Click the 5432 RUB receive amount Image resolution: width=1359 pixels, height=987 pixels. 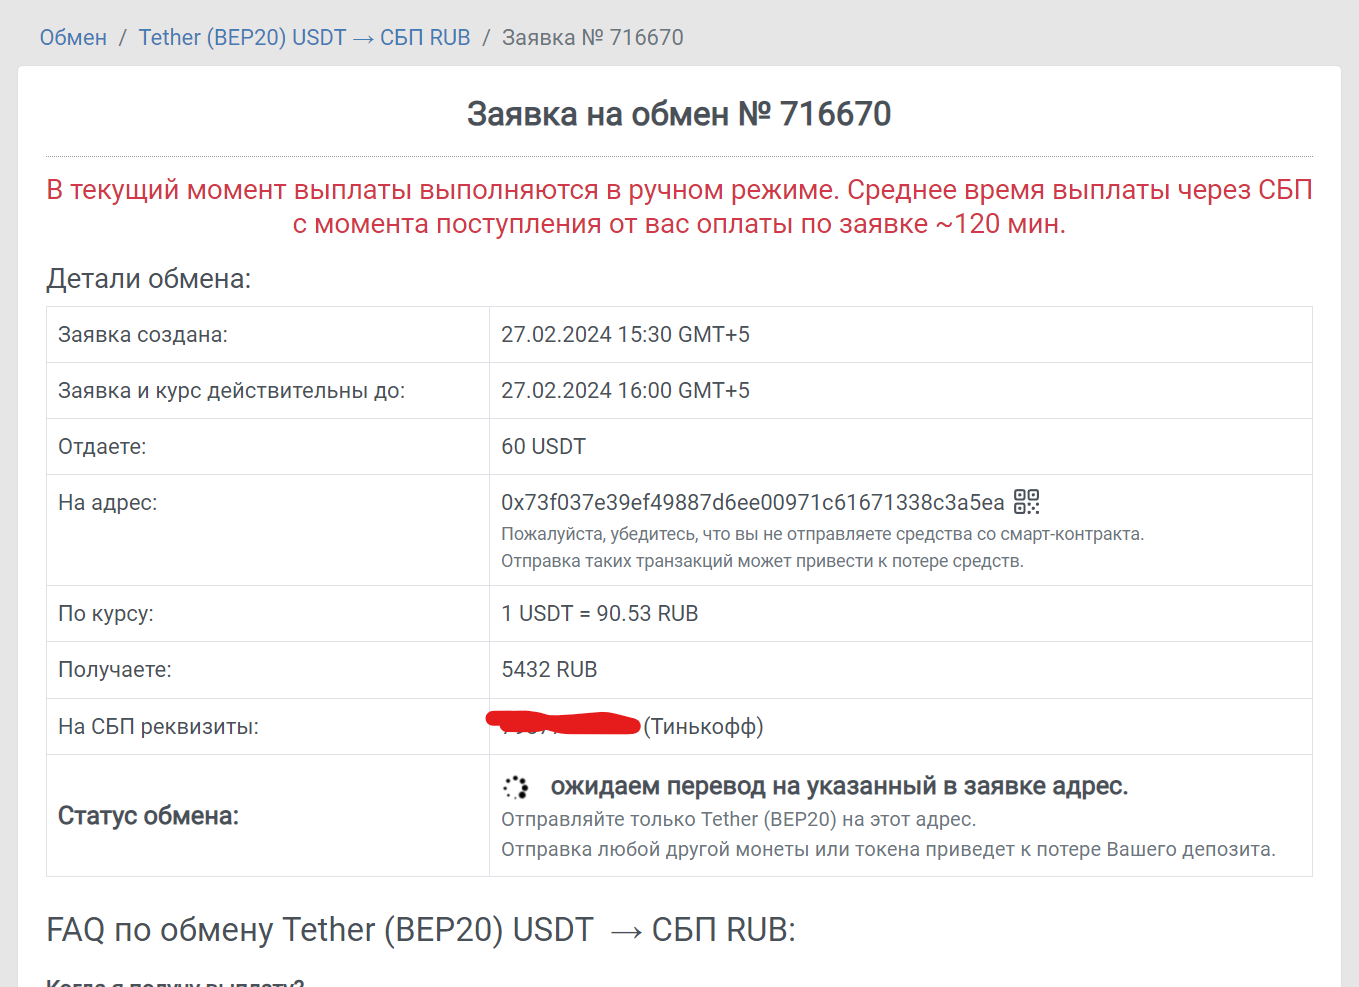[x=549, y=670]
